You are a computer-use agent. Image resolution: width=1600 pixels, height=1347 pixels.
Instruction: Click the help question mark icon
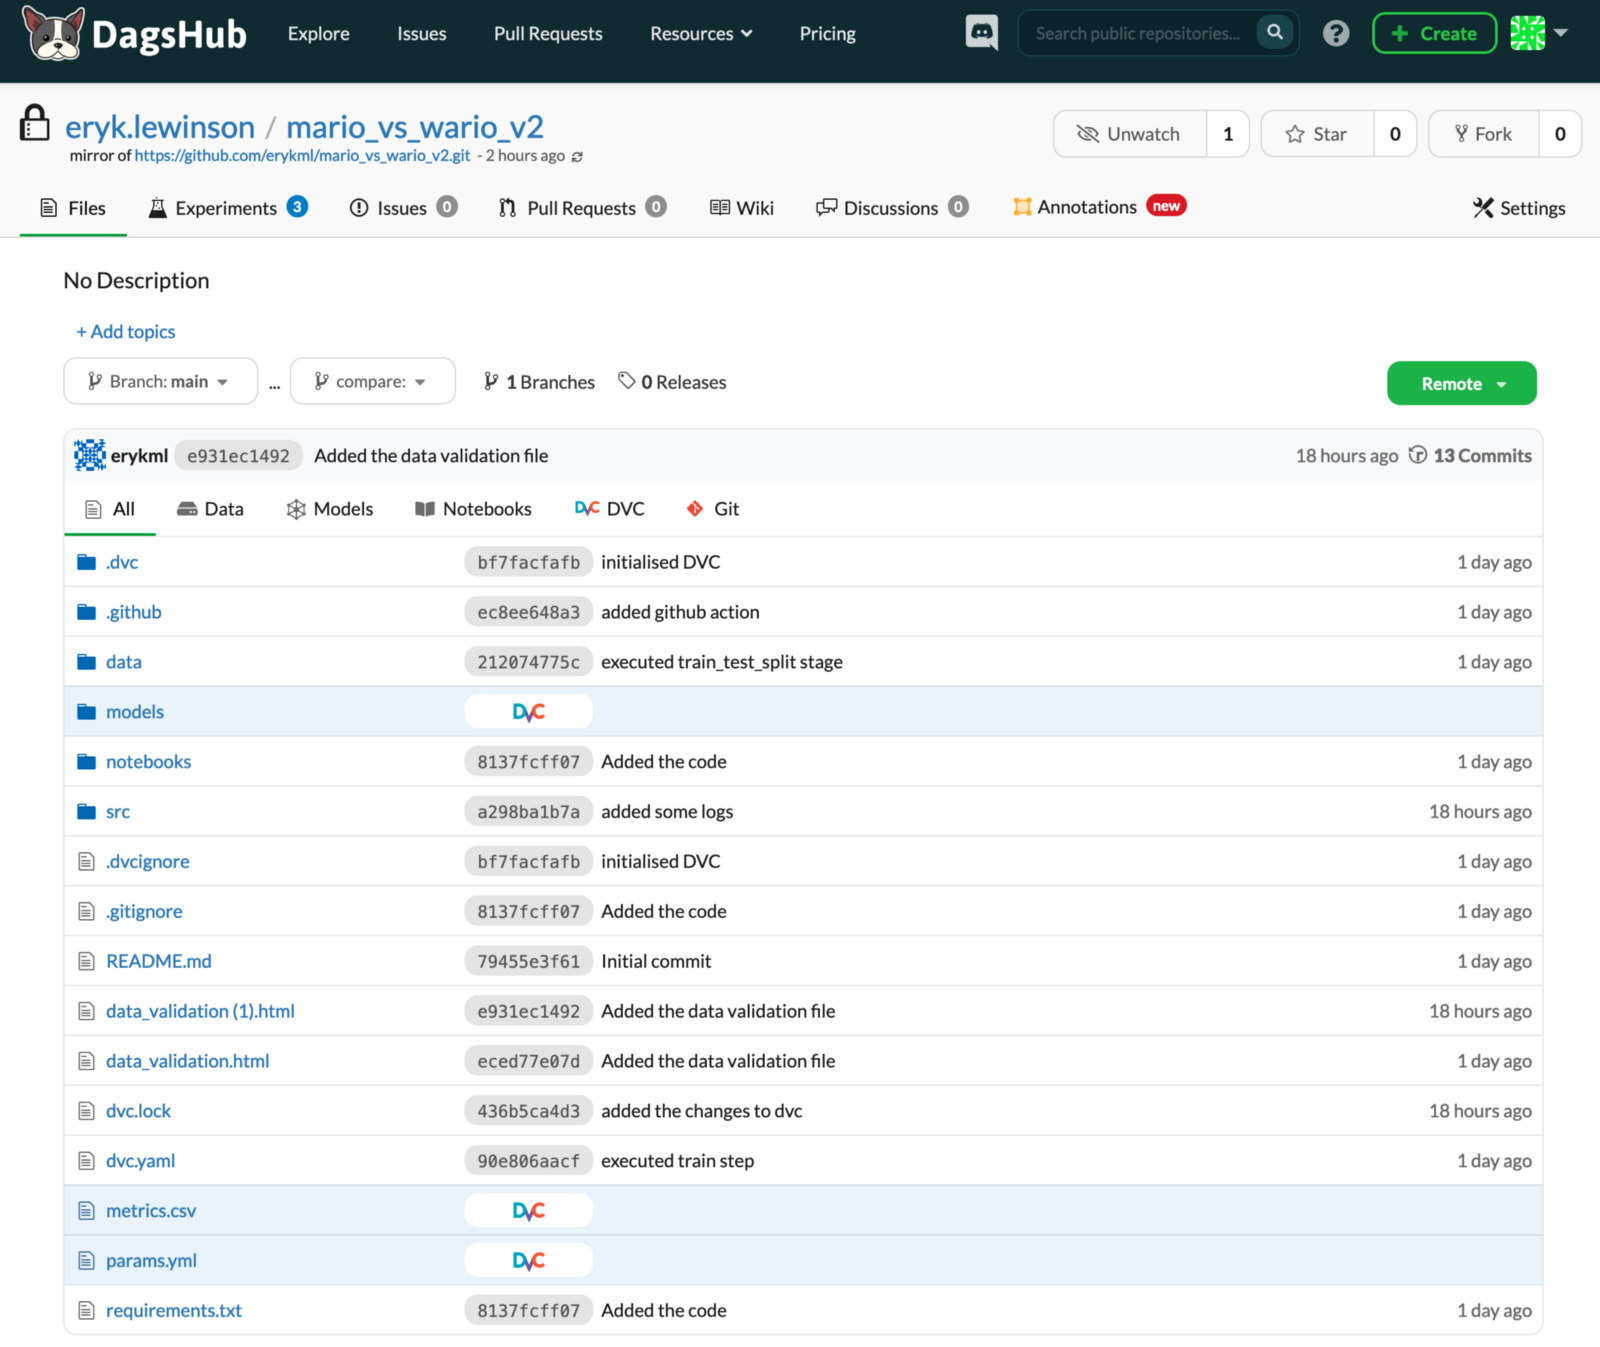tap(1335, 33)
